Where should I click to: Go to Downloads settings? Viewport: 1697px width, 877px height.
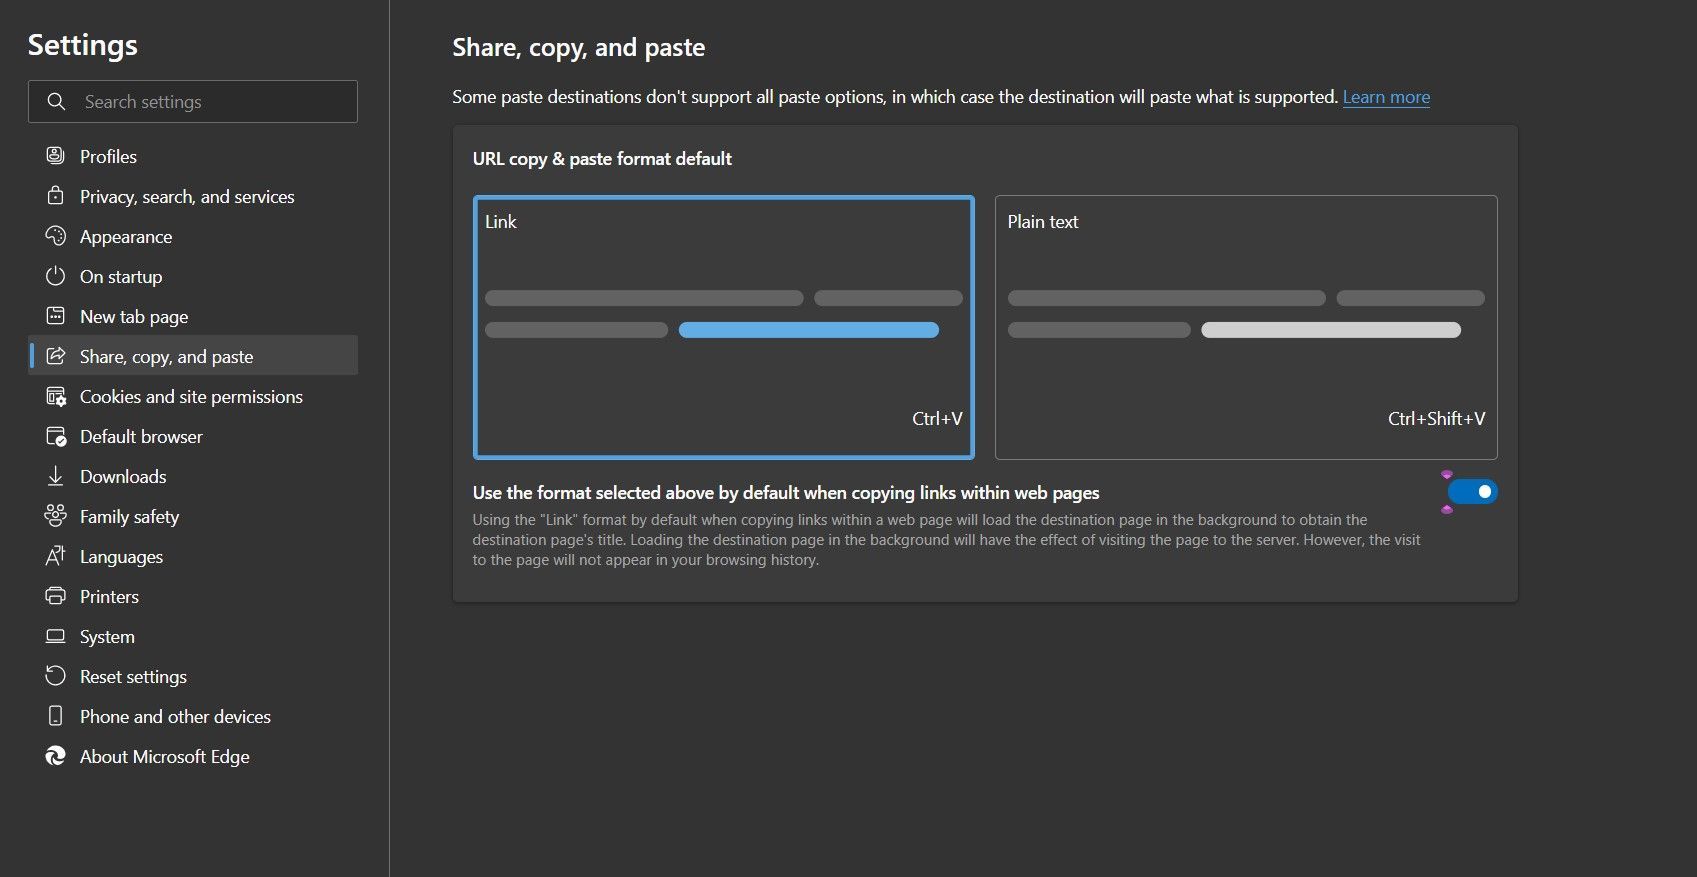tap(193, 476)
